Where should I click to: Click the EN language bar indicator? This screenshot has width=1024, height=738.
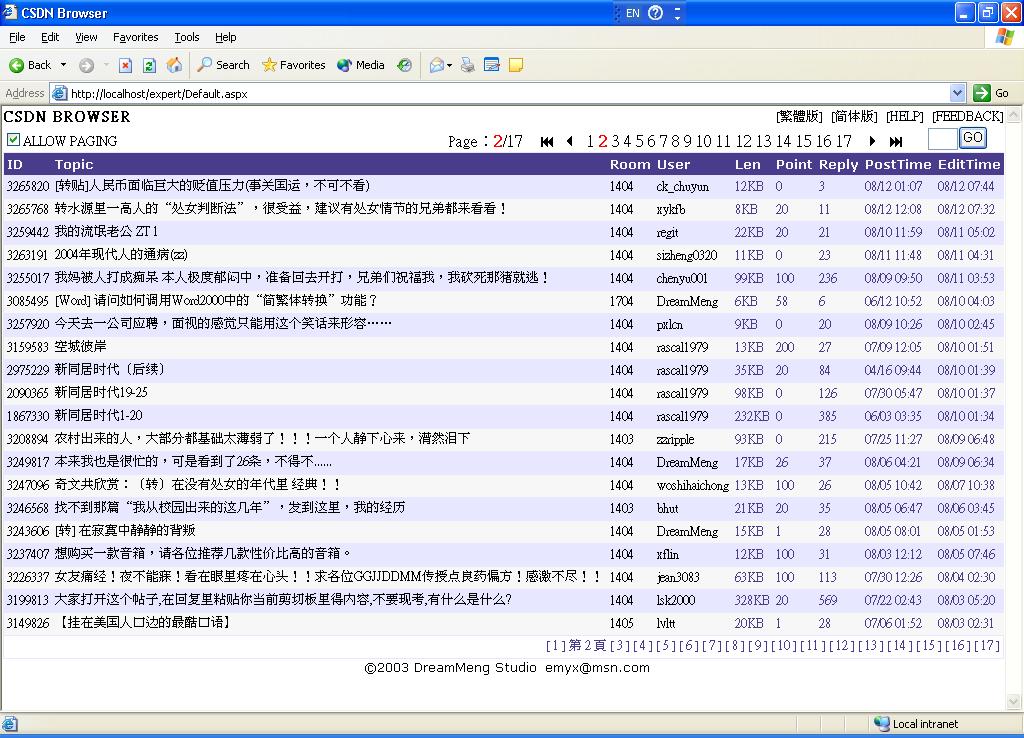632,13
